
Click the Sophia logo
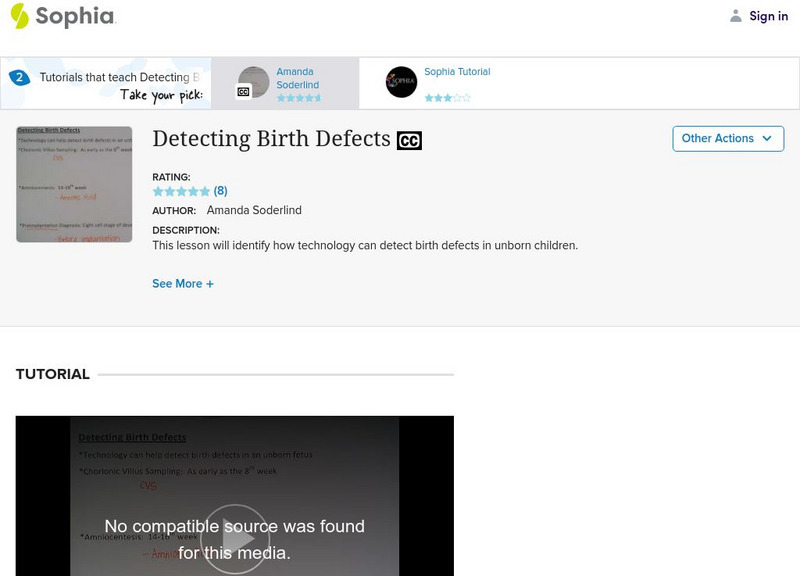point(63,16)
